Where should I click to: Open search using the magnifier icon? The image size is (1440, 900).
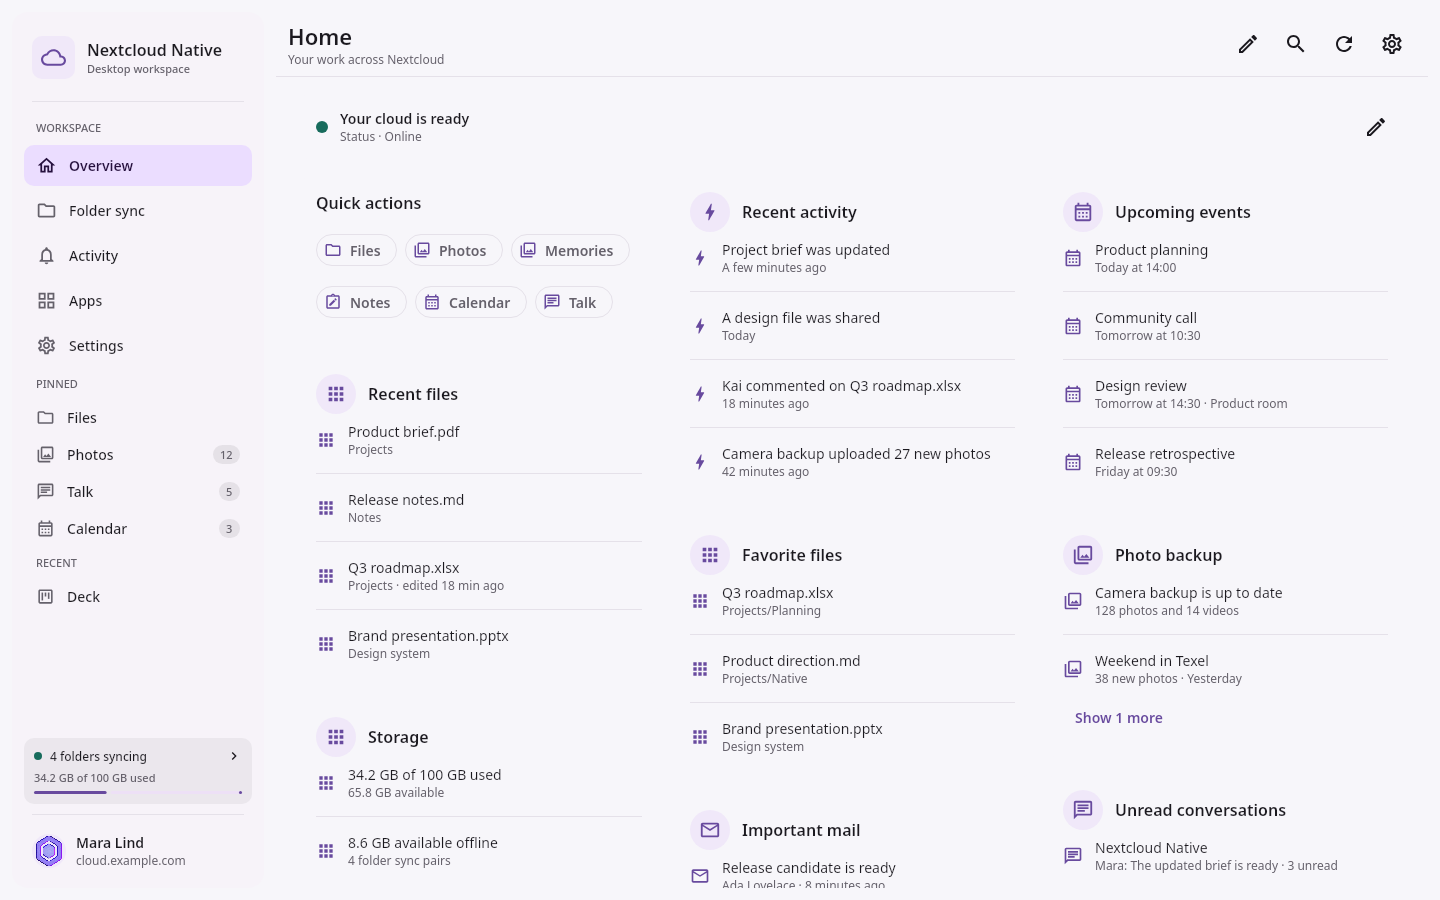pyautogui.click(x=1296, y=44)
